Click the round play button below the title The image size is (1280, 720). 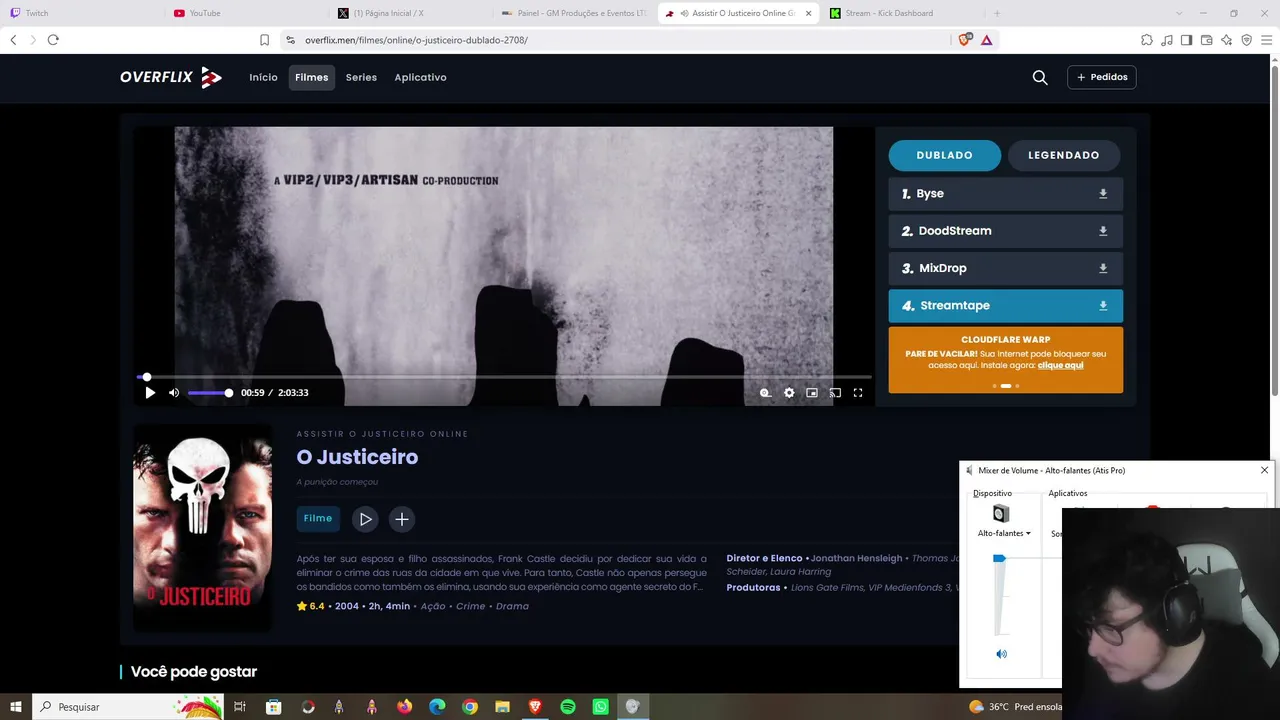[365, 519]
